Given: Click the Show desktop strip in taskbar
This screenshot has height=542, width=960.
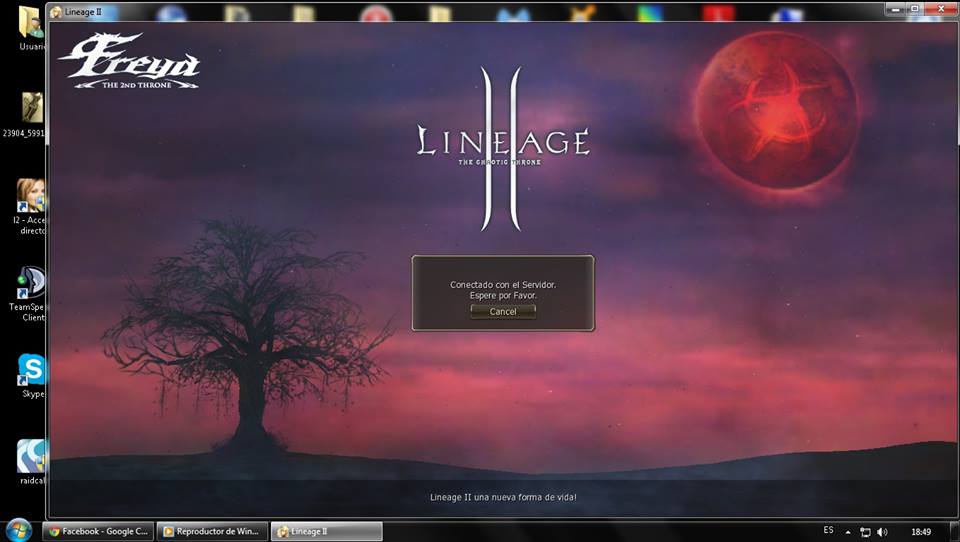Looking at the screenshot, I should (x=954, y=531).
